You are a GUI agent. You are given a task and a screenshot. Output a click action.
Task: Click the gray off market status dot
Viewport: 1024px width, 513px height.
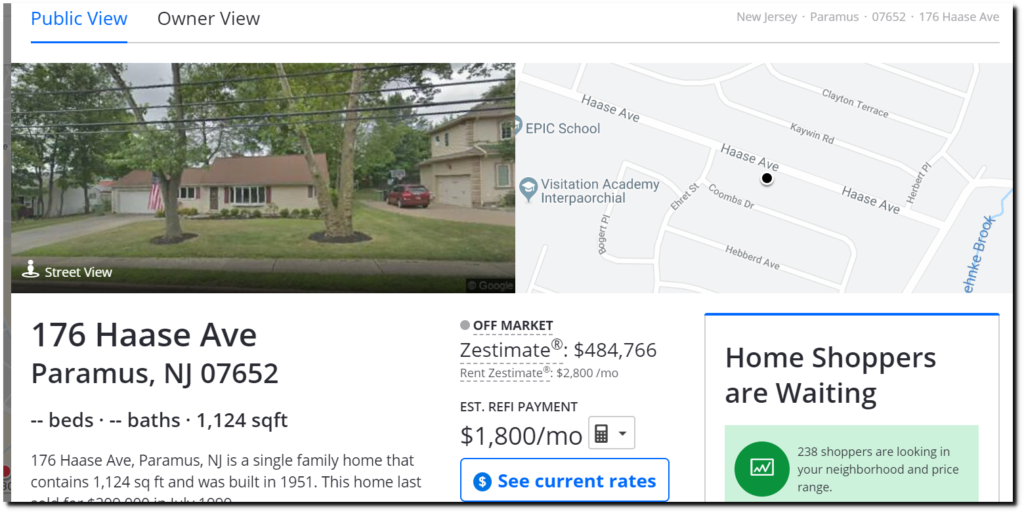(465, 325)
